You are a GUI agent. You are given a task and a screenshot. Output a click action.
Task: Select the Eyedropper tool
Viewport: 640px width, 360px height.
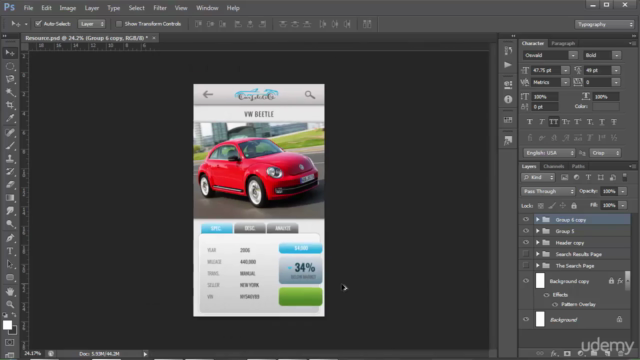pyautogui.click(x=10, y=118)
